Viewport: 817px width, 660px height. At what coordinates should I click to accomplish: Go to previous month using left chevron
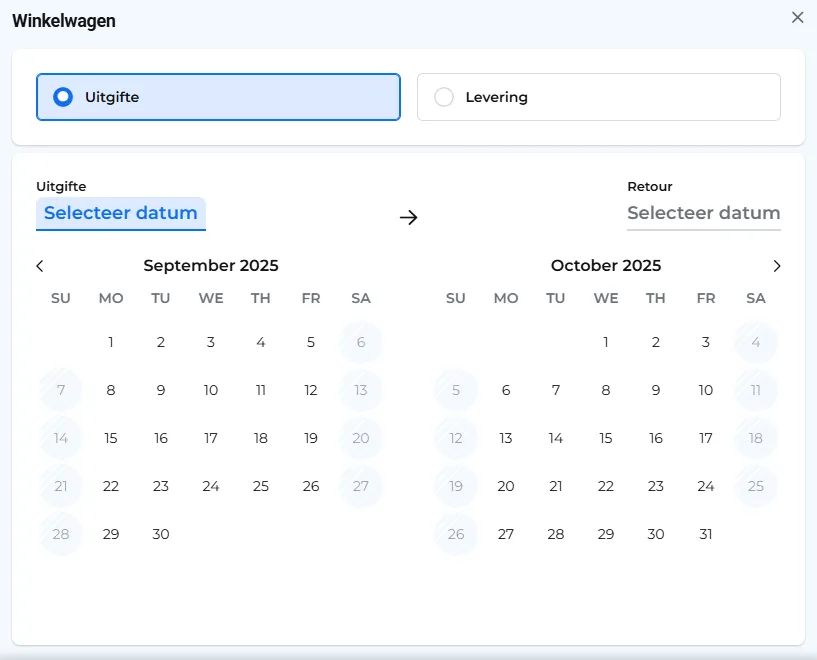pyautogui.click(x=40, y=266)
